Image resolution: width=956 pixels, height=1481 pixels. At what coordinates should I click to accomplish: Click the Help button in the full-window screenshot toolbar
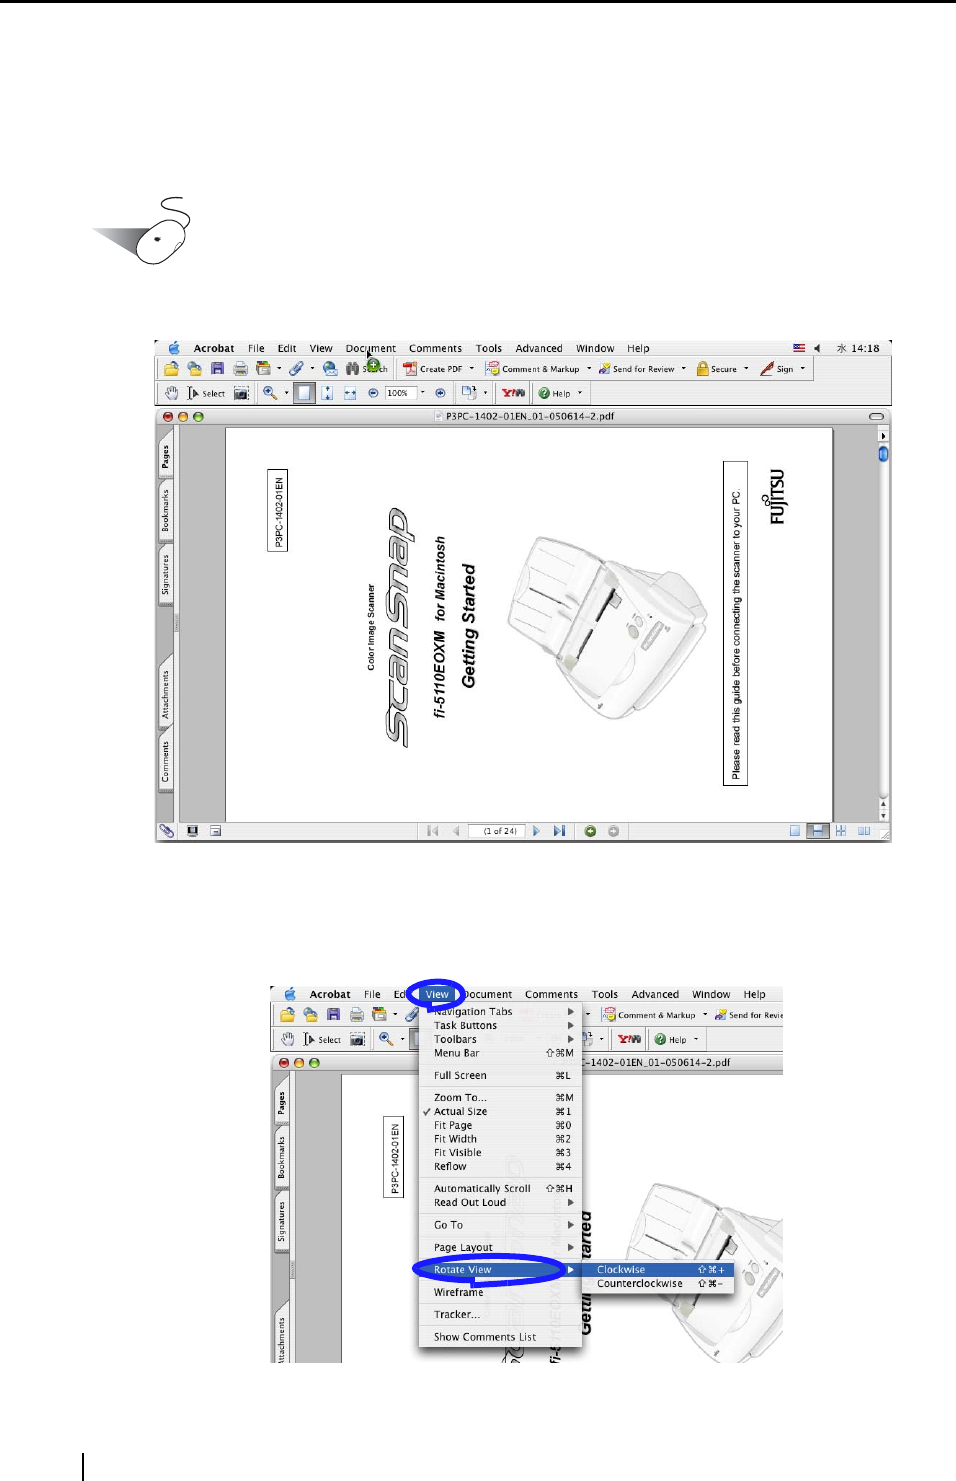pyautogui.click(x=555, y=393)
